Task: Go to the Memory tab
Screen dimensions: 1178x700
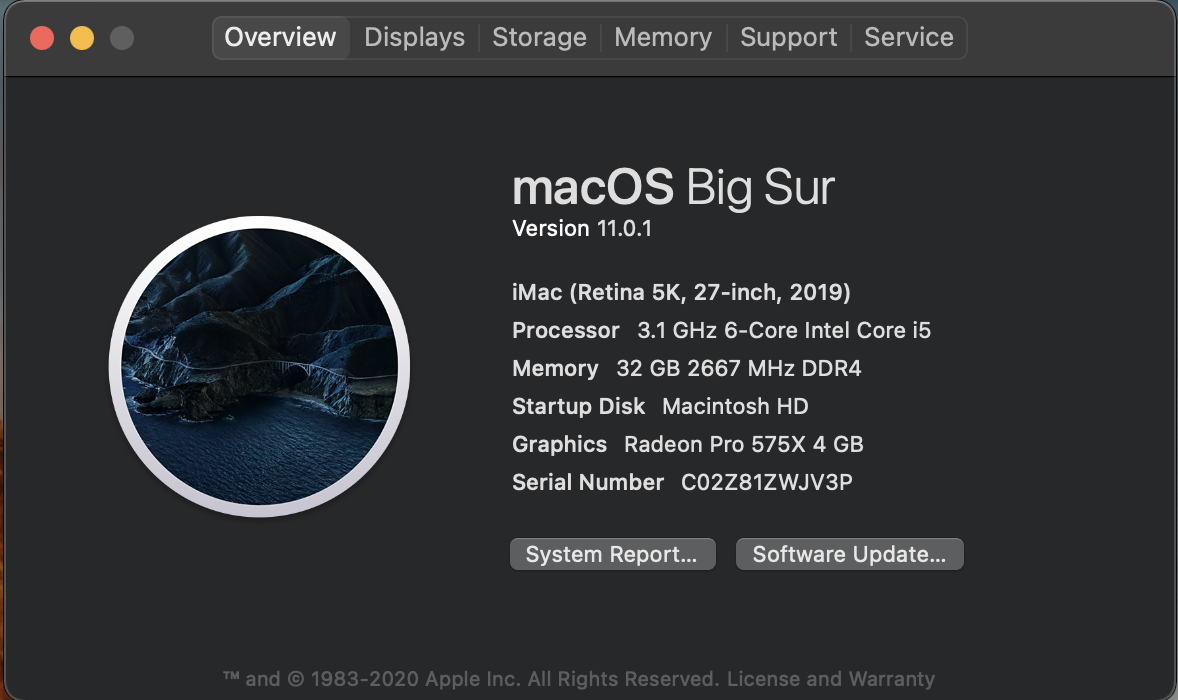Action: (x=663, y=38)
